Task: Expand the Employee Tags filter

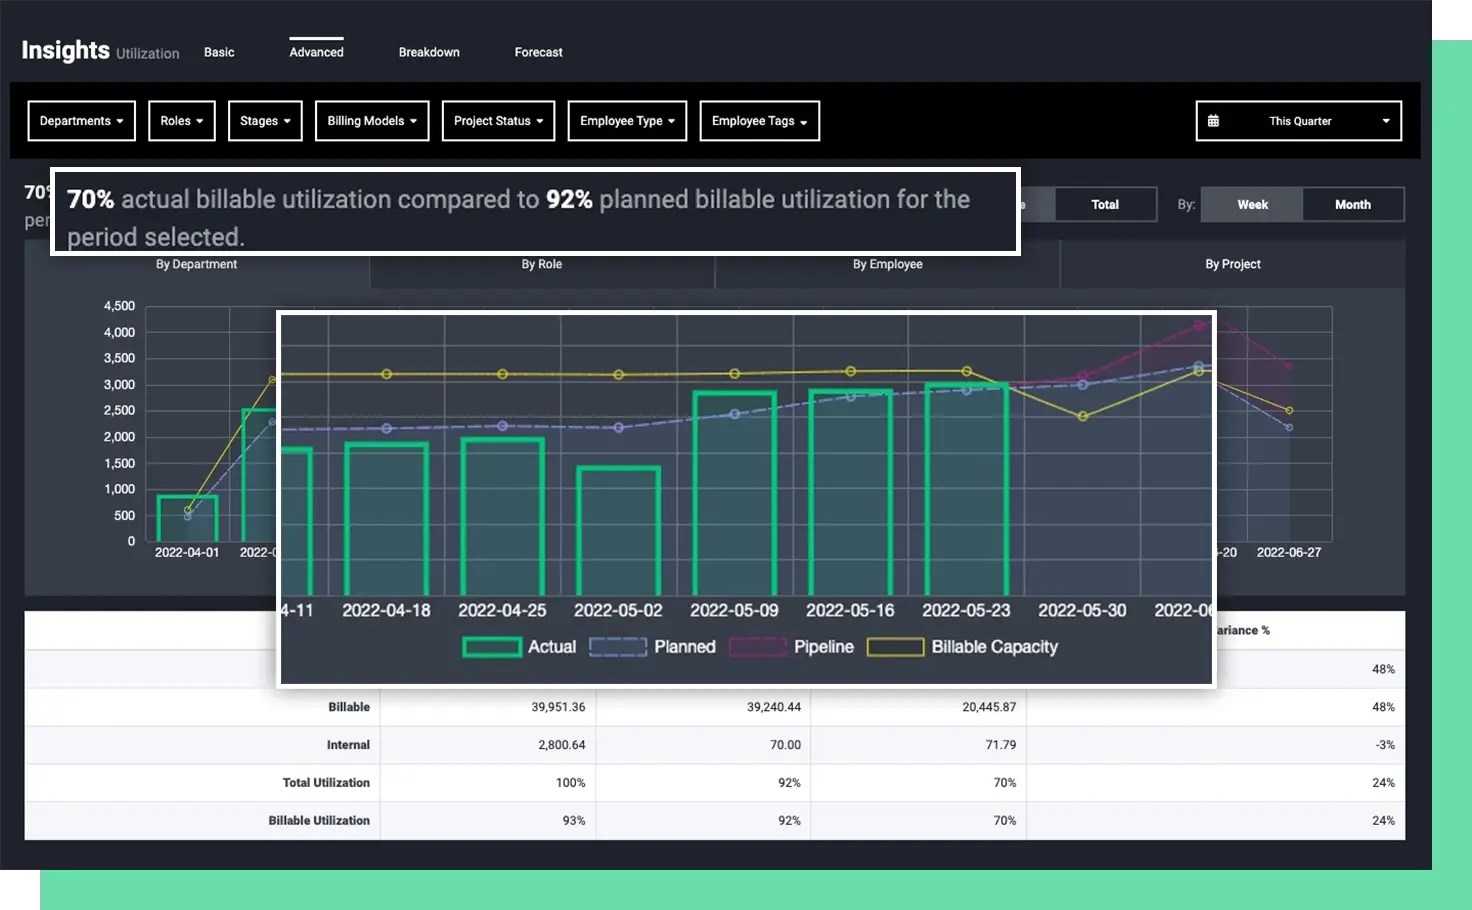Action: 759,121
